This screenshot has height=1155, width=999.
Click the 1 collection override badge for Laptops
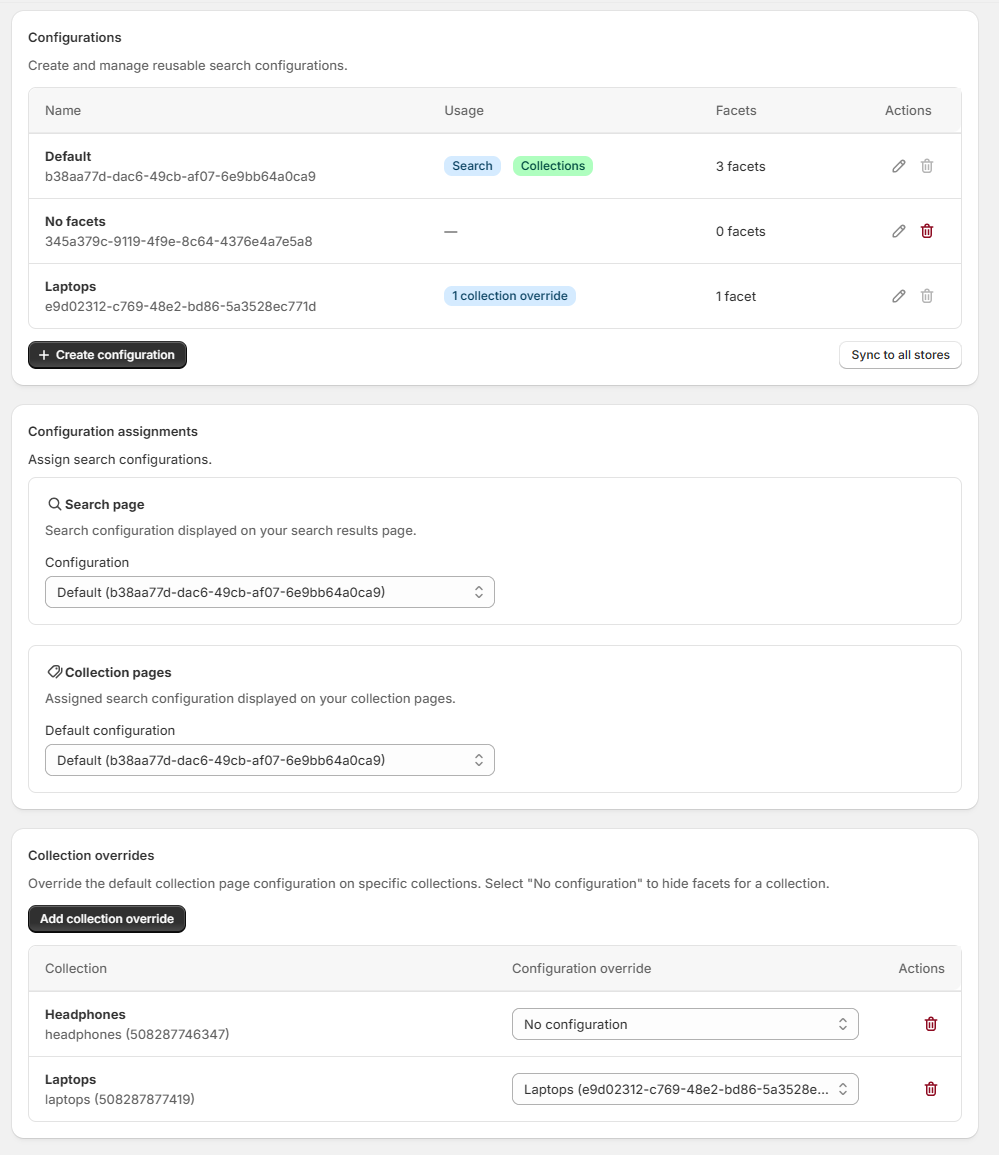point(509,296)
